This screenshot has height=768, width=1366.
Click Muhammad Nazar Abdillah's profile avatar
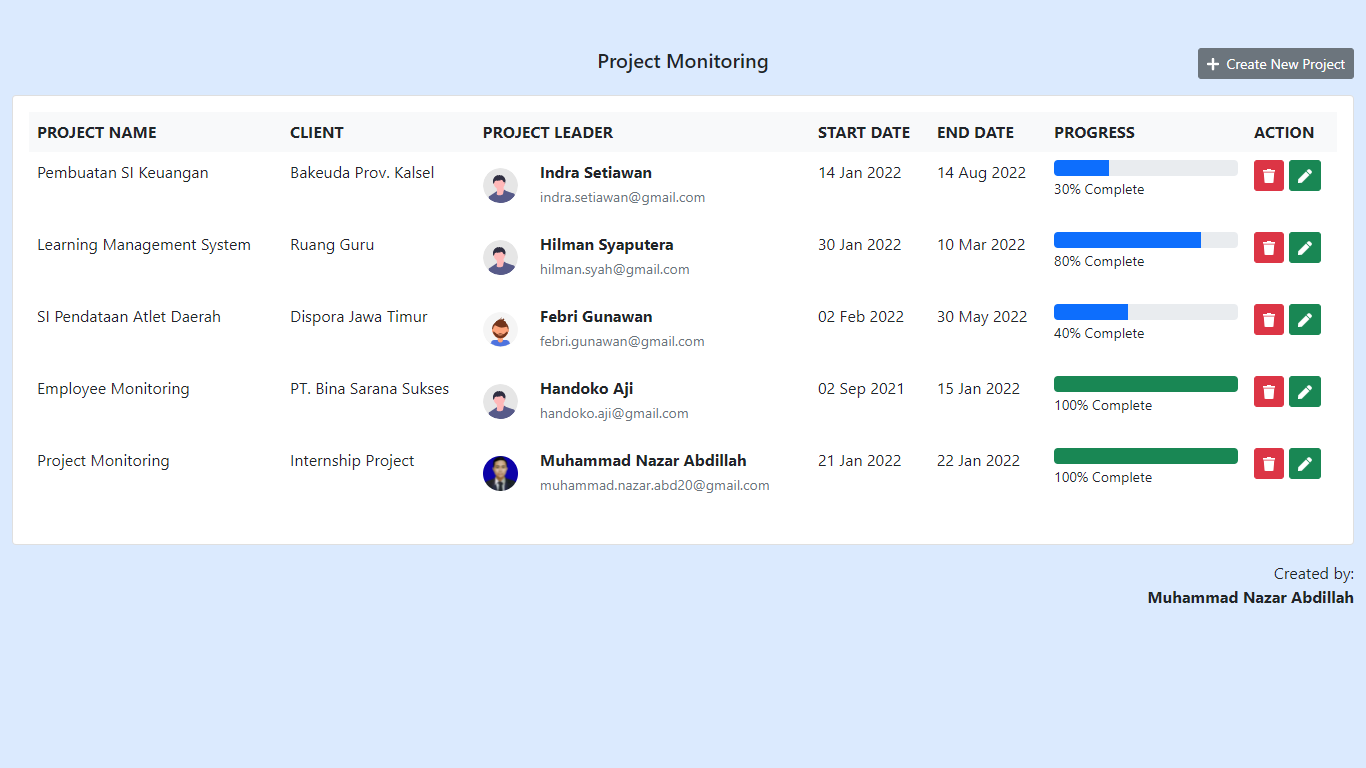coord(500,474)
